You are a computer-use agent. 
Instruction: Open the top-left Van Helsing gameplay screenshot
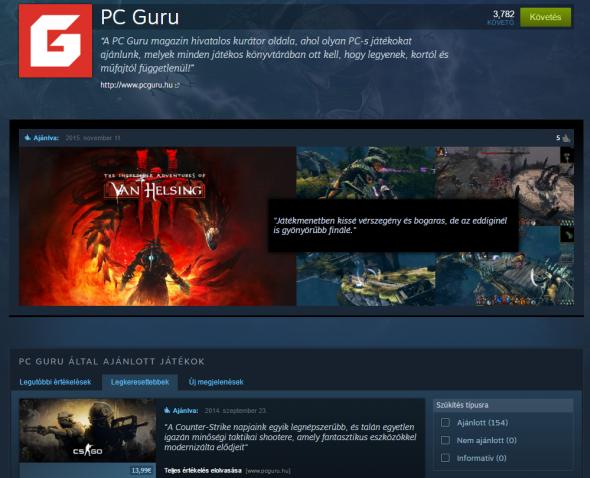coord(365,173)
